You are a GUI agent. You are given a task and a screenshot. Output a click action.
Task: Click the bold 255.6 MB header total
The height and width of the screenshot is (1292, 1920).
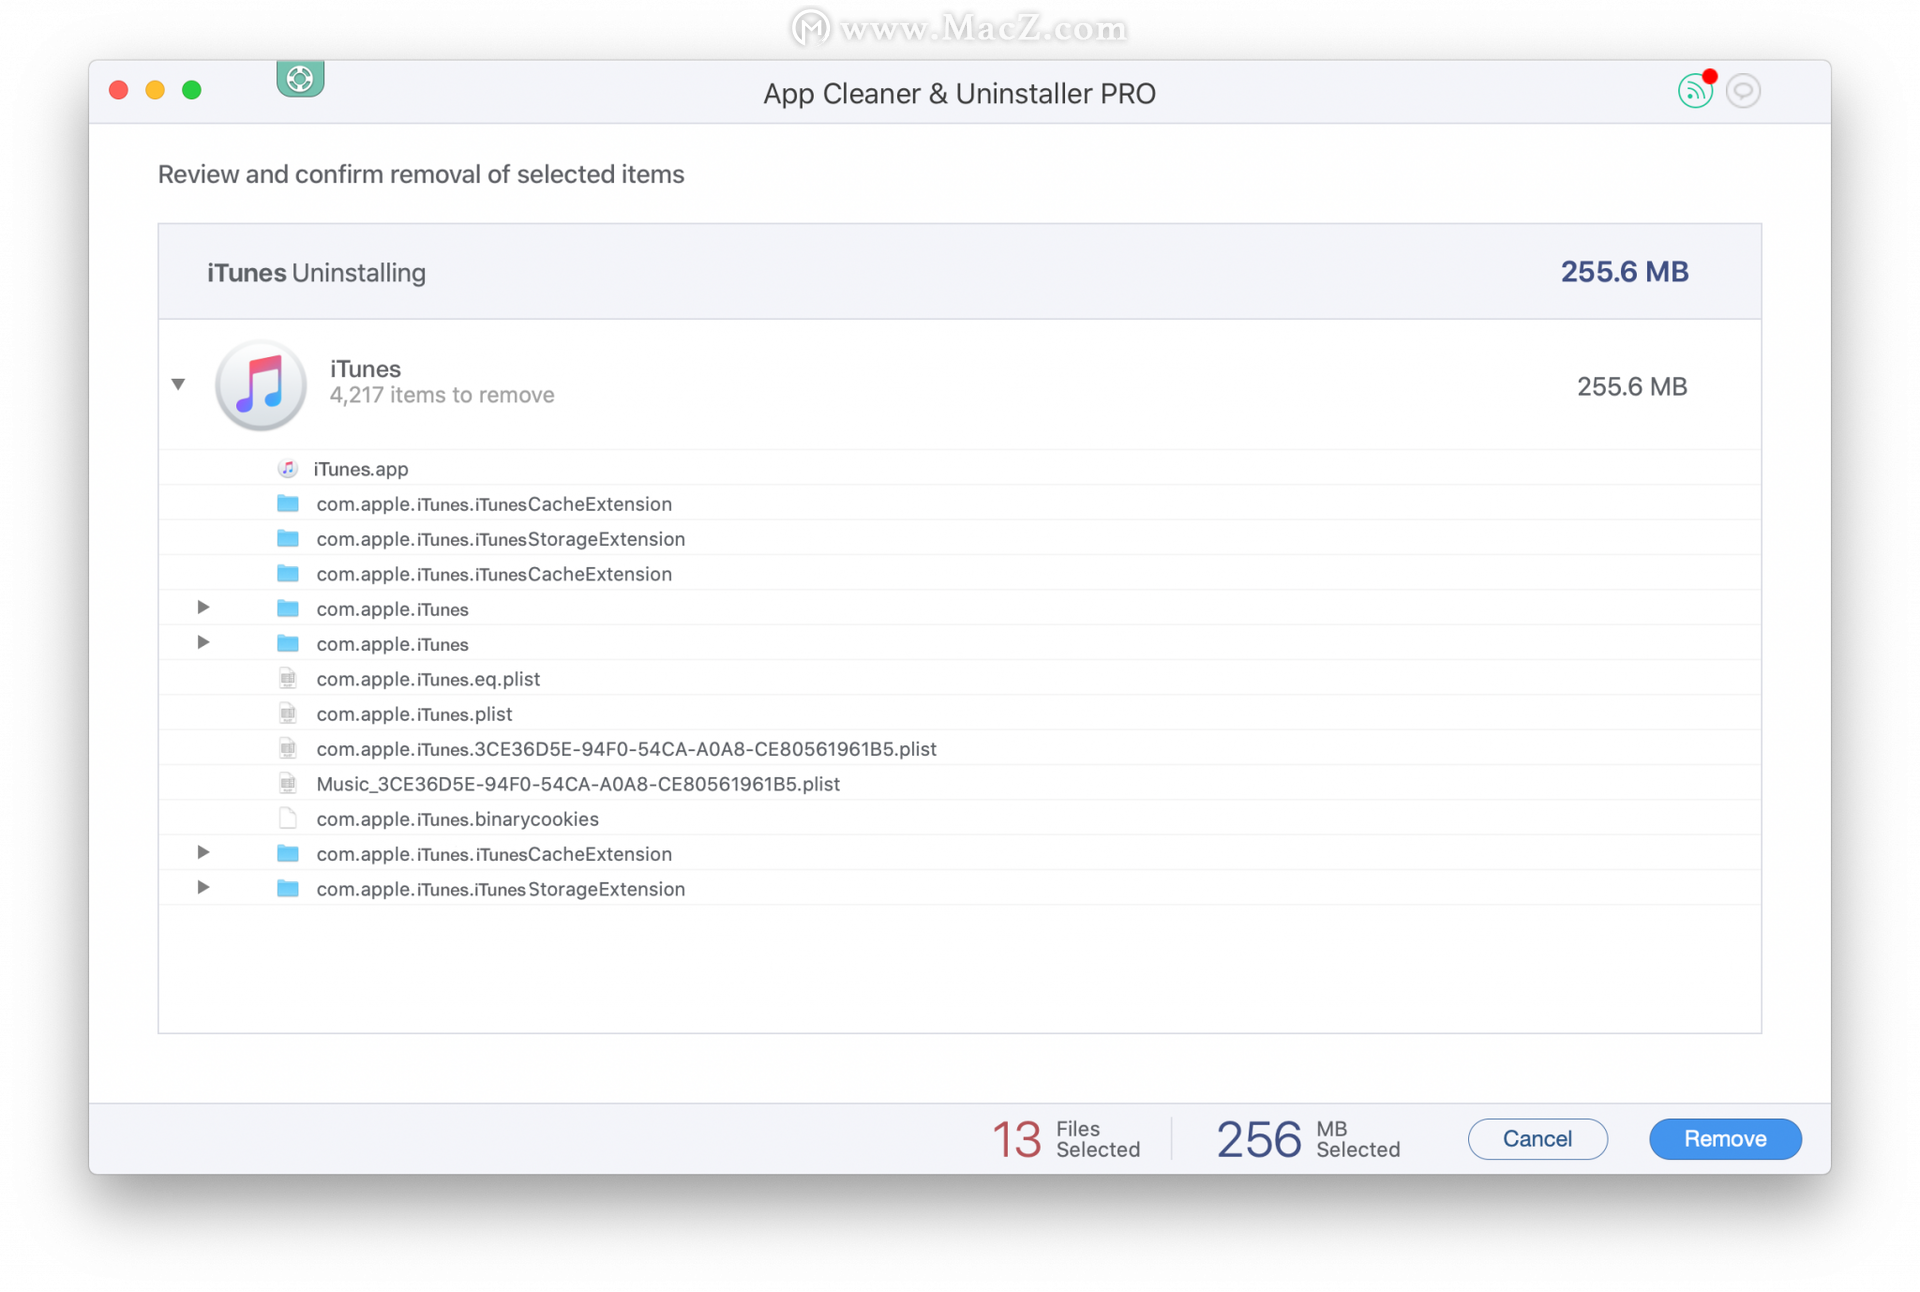1624,272
